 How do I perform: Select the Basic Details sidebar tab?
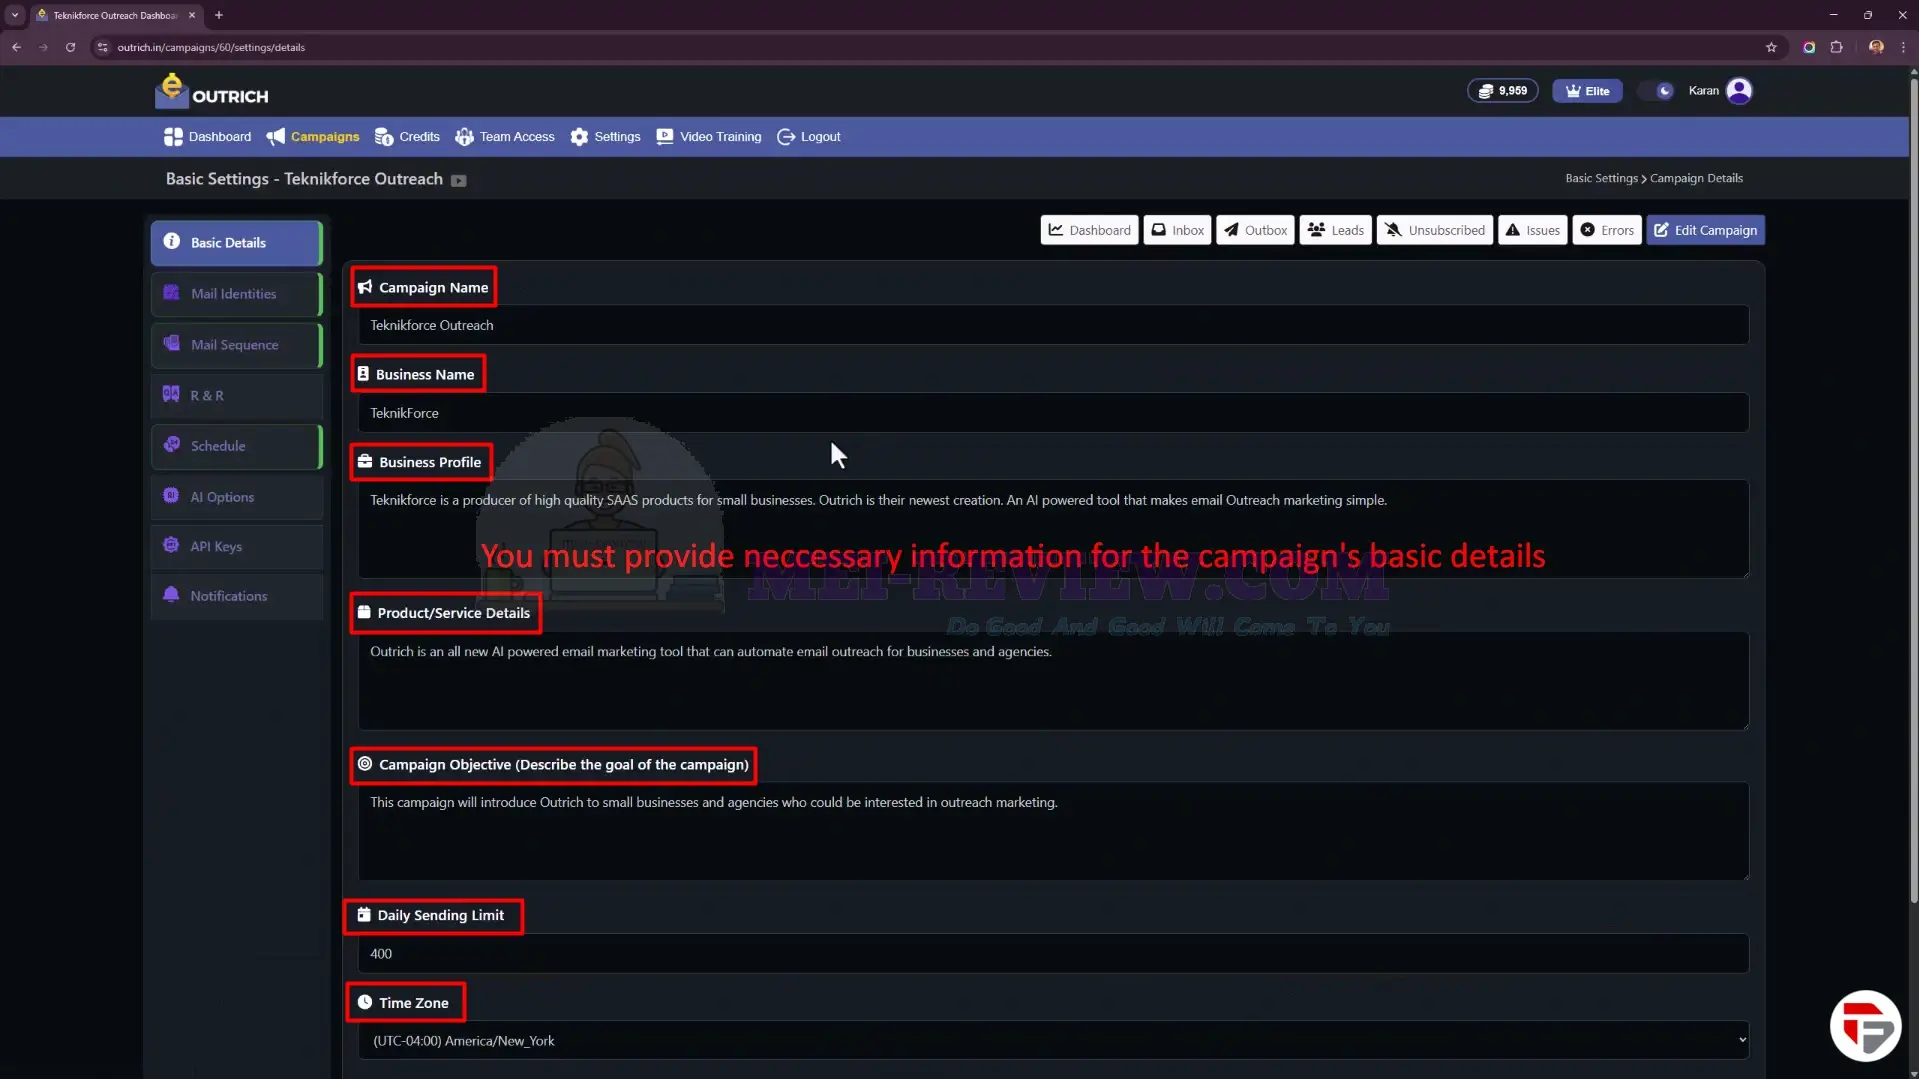[x=237, y=243]
